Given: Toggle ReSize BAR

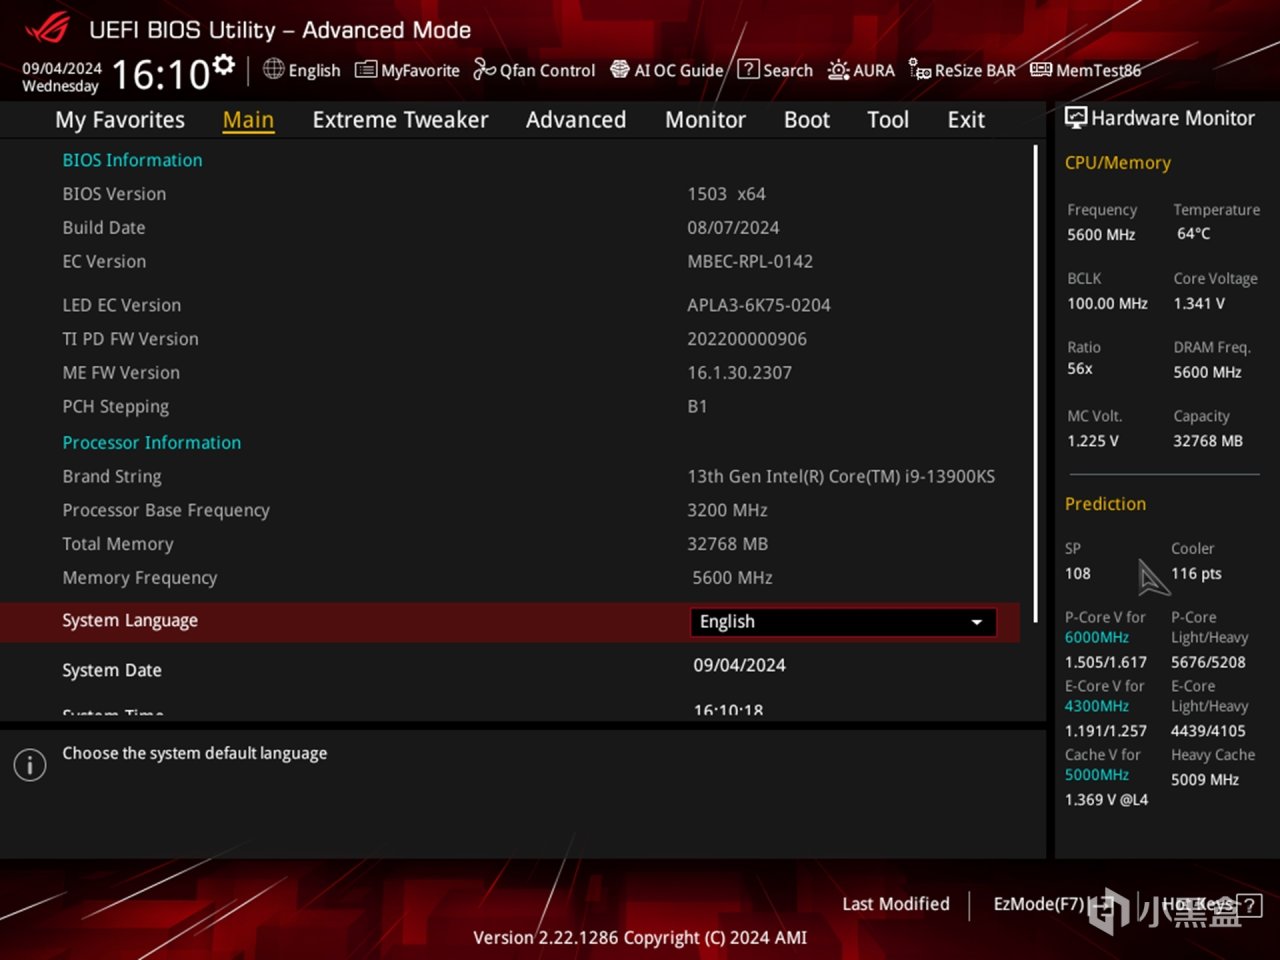Looking at the screenshot, I should pyautogui.click(x=962, y=70).
